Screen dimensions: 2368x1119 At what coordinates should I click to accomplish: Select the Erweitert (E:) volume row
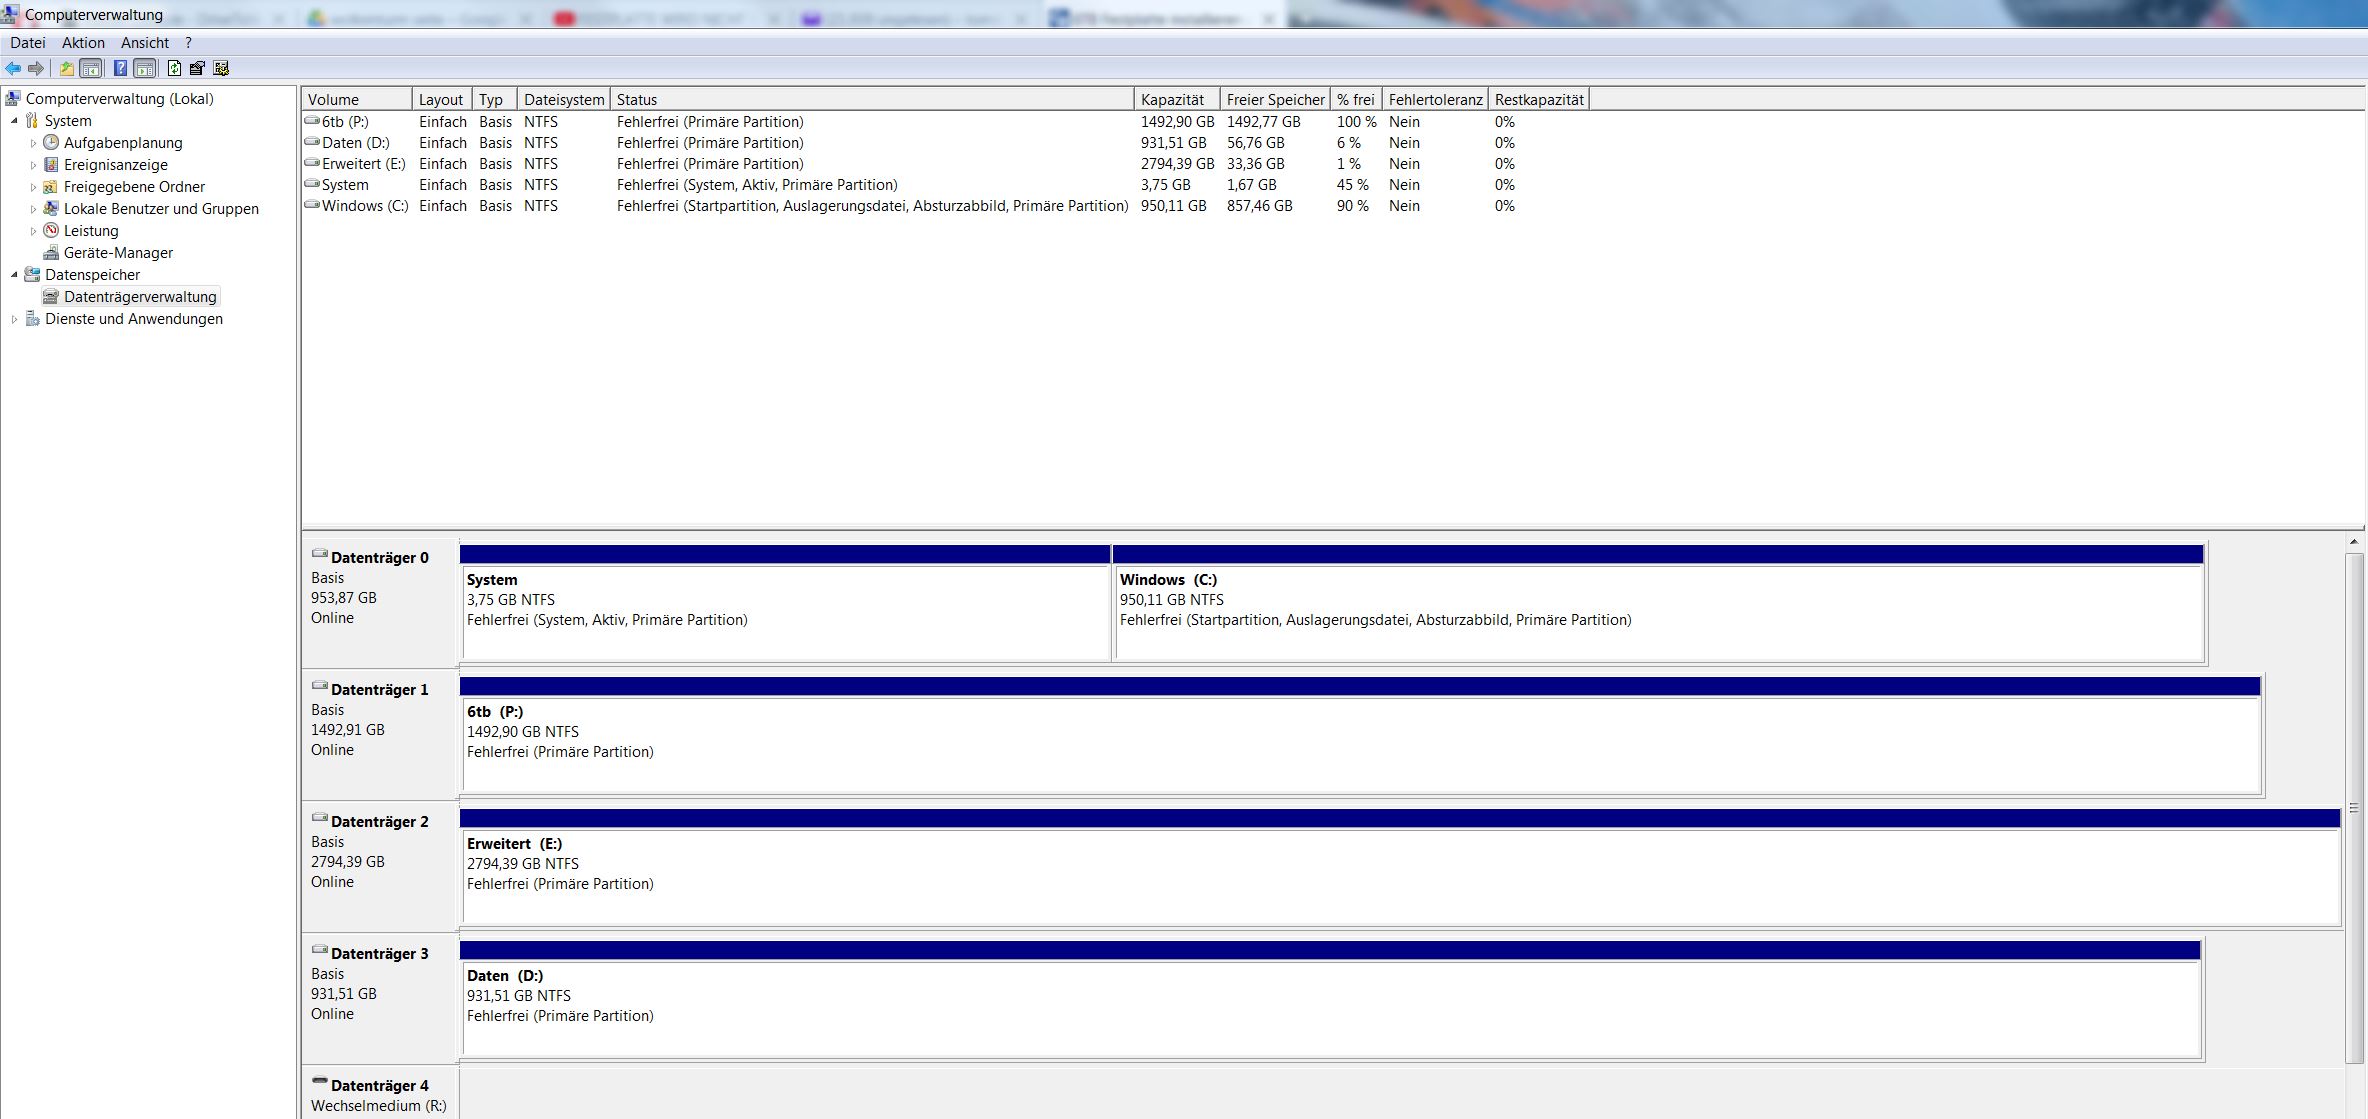(x=363, y=164)
